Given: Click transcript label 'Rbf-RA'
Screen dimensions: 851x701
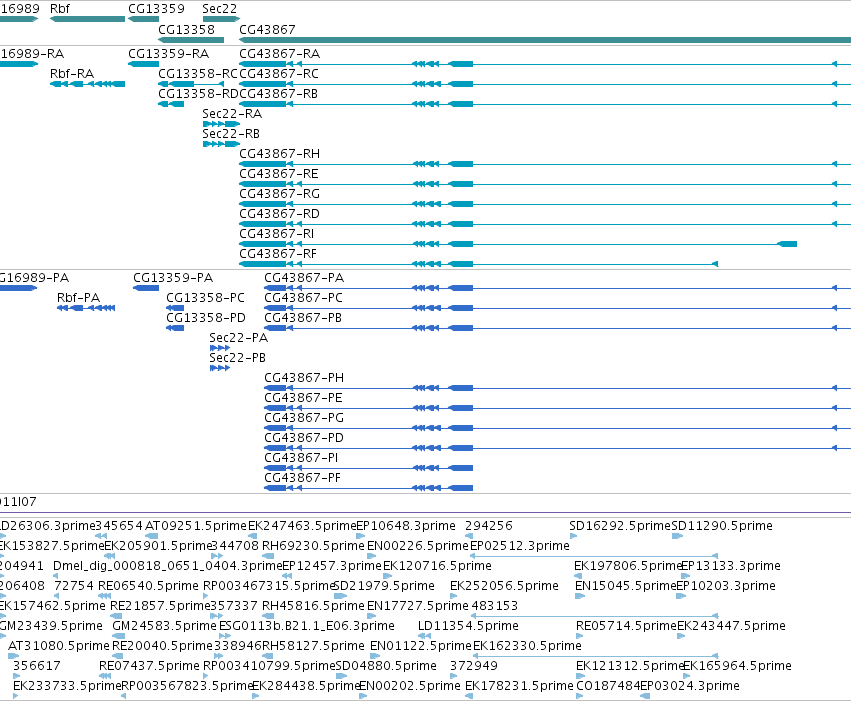Looking at the screenshot, I should (72, 74).
